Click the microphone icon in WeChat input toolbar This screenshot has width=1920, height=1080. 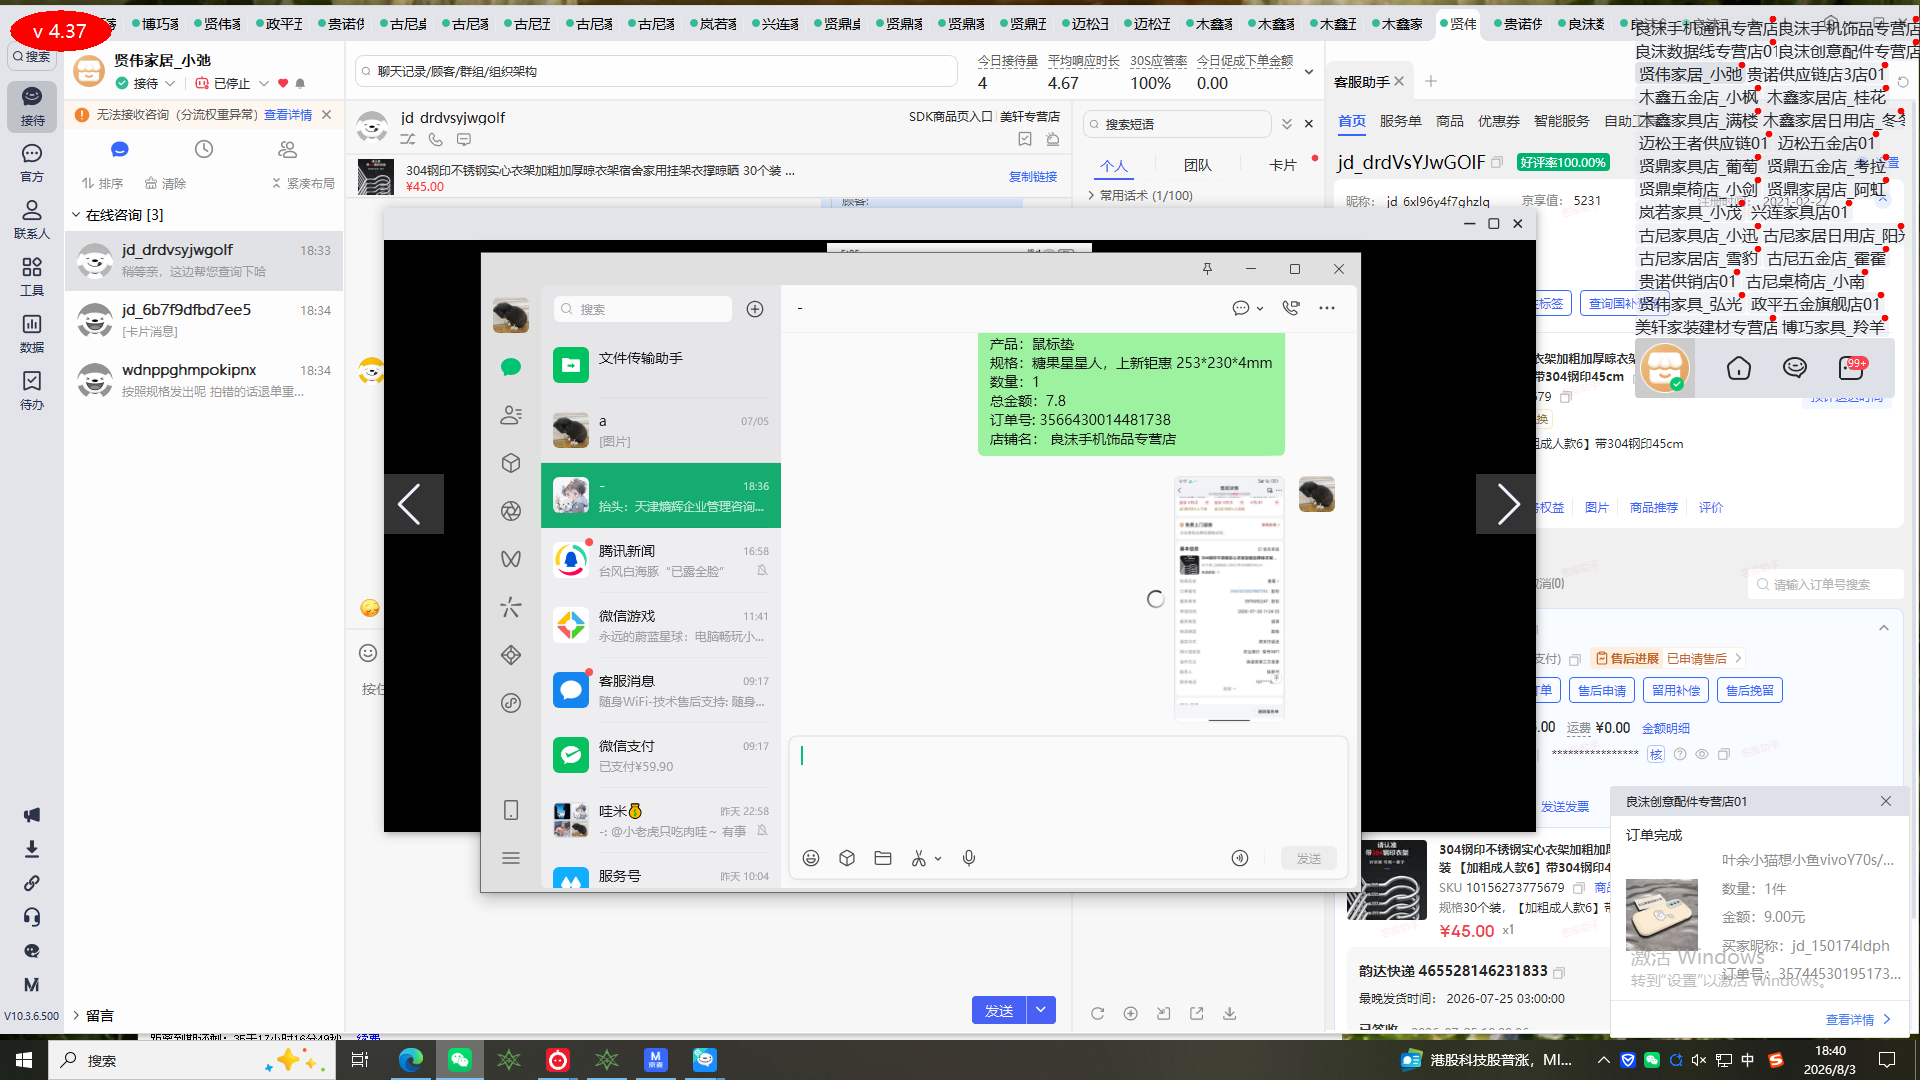point(969,858)
